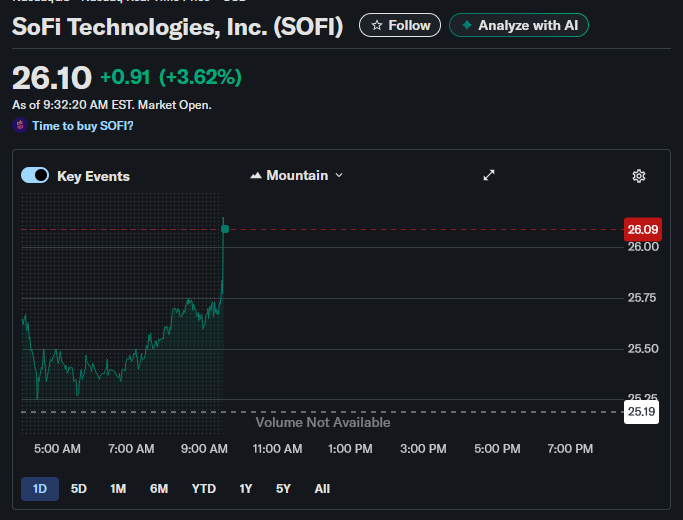Viewport: 683px width, 520px height.
Task: Click the +0.91 price change value
Action: point(125,77)
